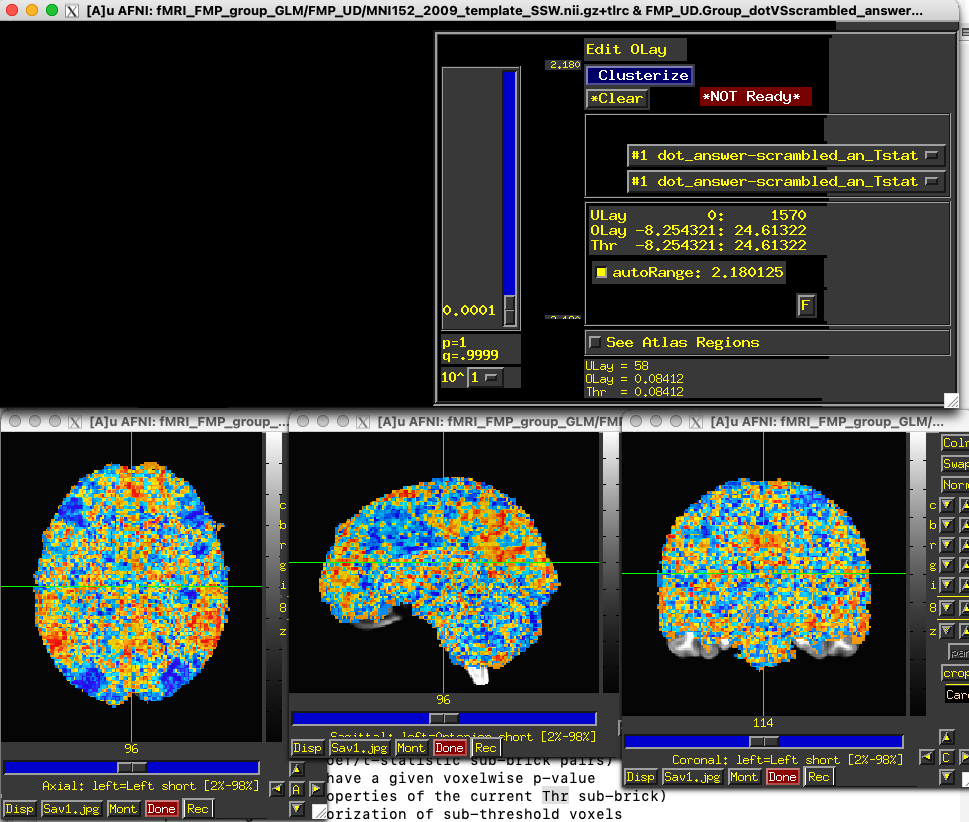Image resolution: width=969 pixels, height=822 pixels.
Task: Click brightness 'b' down arrow in coronal viewer
Action: point(947,525)
